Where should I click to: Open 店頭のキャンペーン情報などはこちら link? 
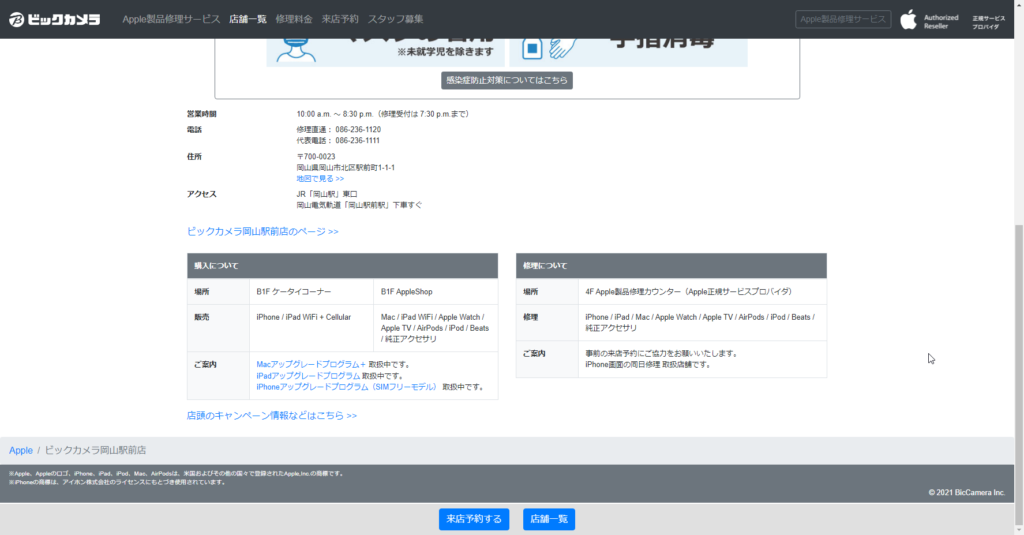click(271, 415)
